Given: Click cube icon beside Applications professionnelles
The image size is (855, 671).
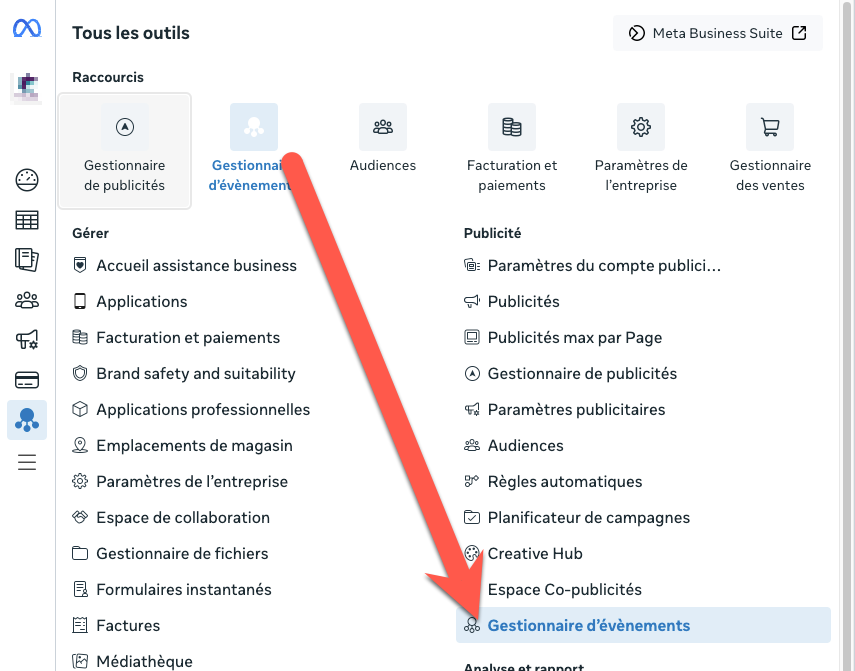Looking at the screenshot, I should (80, 409).
